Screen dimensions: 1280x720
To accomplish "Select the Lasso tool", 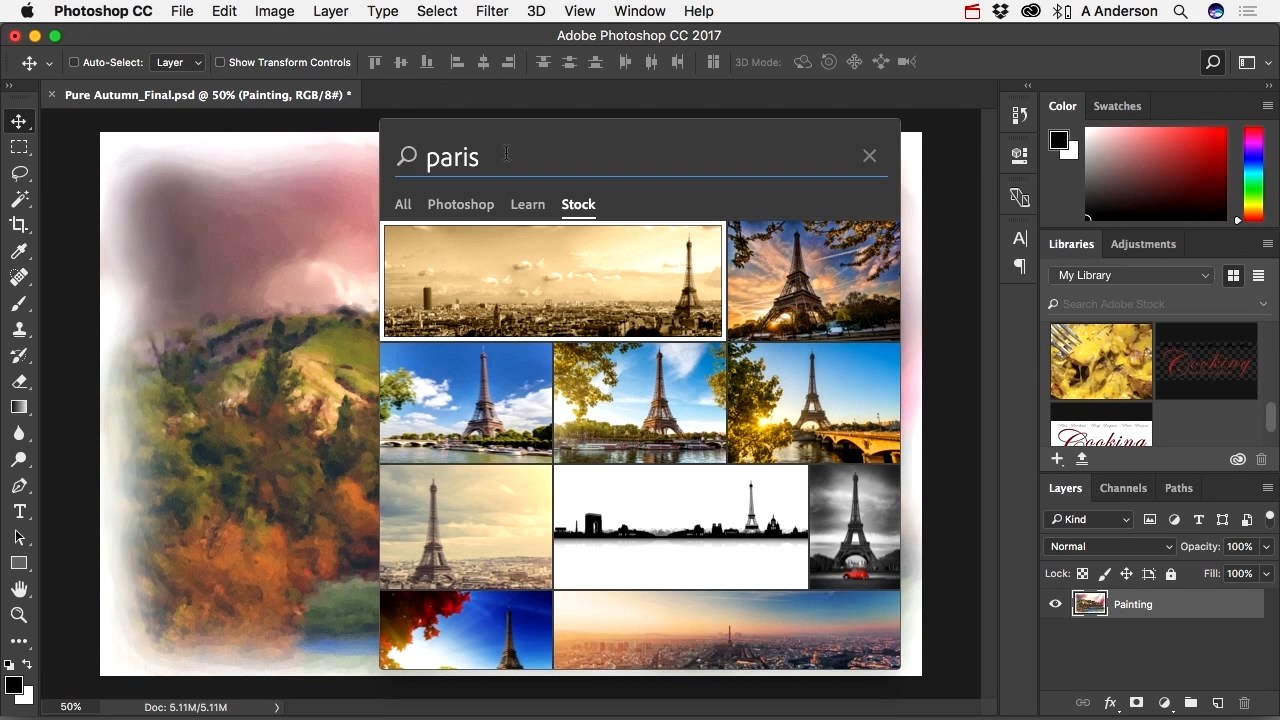I will coord(19,173).
